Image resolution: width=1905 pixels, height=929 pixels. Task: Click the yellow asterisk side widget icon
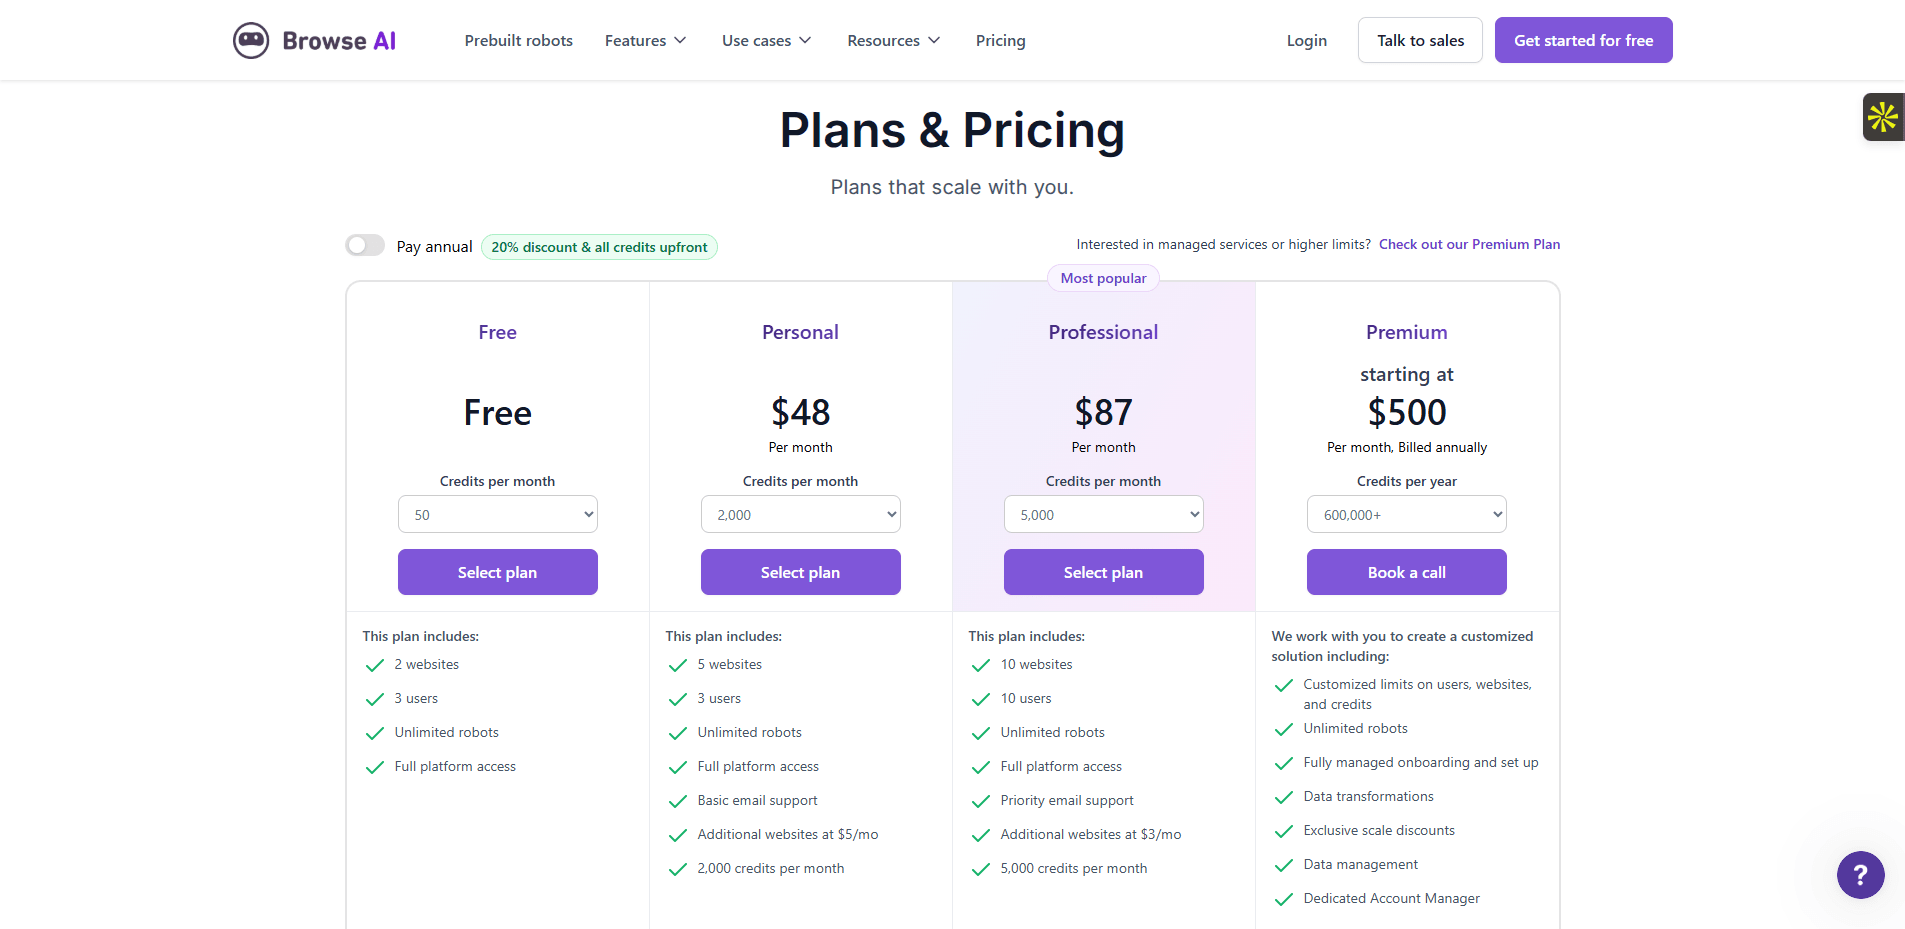[x=1883, y=117]
